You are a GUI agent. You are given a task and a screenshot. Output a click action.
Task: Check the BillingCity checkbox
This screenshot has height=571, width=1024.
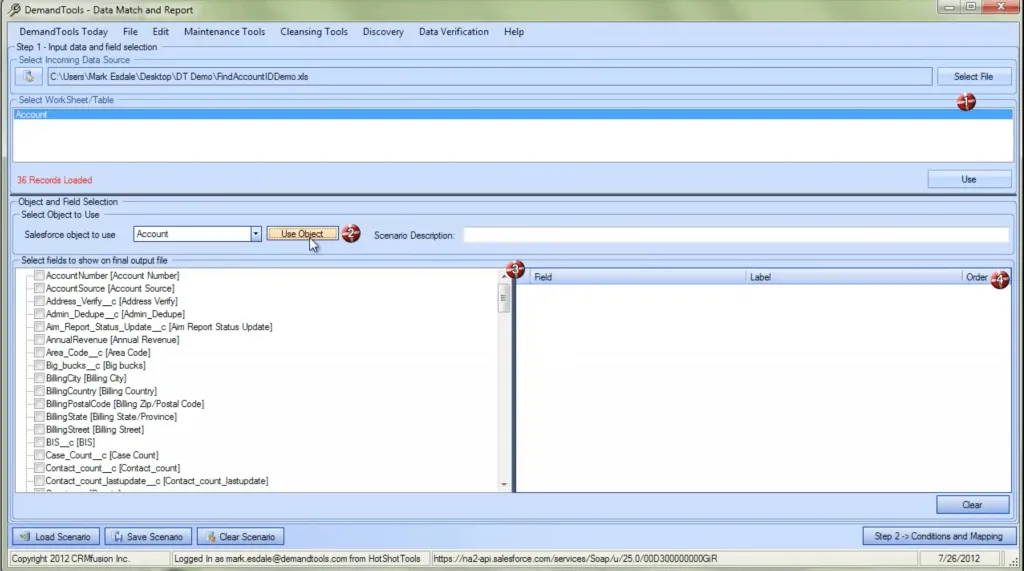coord(39,378)
